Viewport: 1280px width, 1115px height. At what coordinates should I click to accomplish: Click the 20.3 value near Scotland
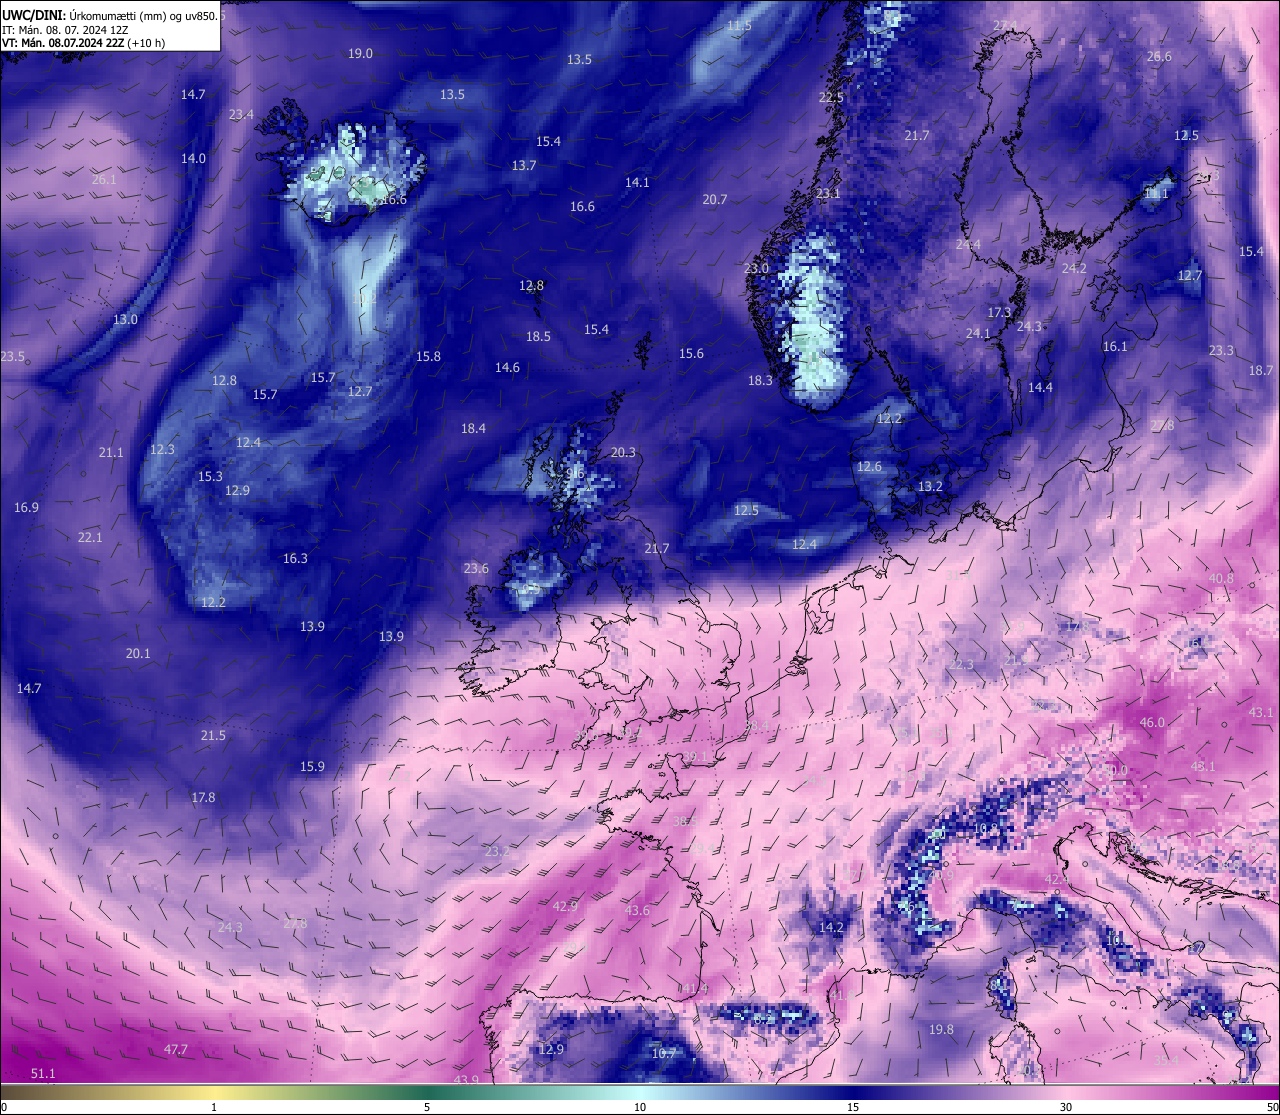click(623, 452)
